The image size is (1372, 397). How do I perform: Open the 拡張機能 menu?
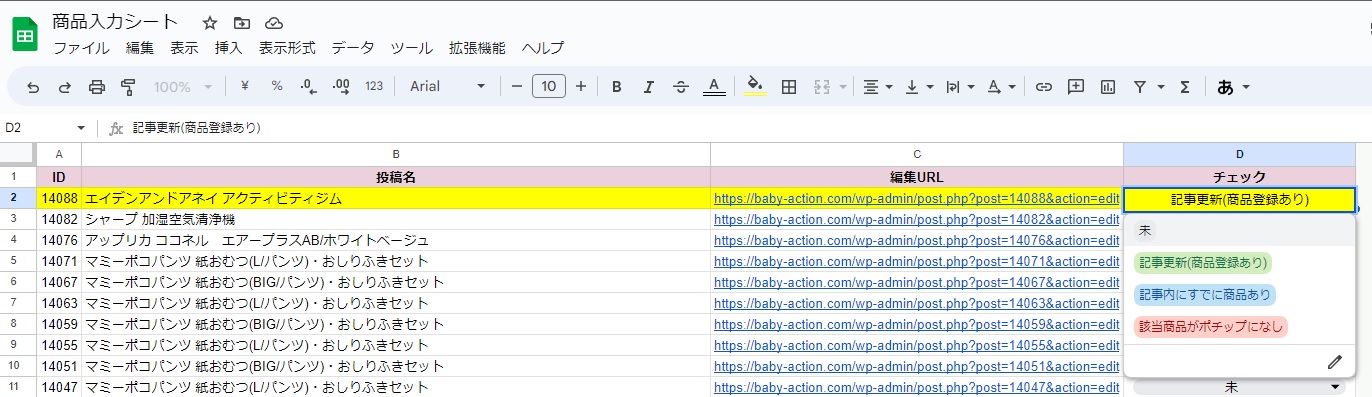(x=477, y=48)
